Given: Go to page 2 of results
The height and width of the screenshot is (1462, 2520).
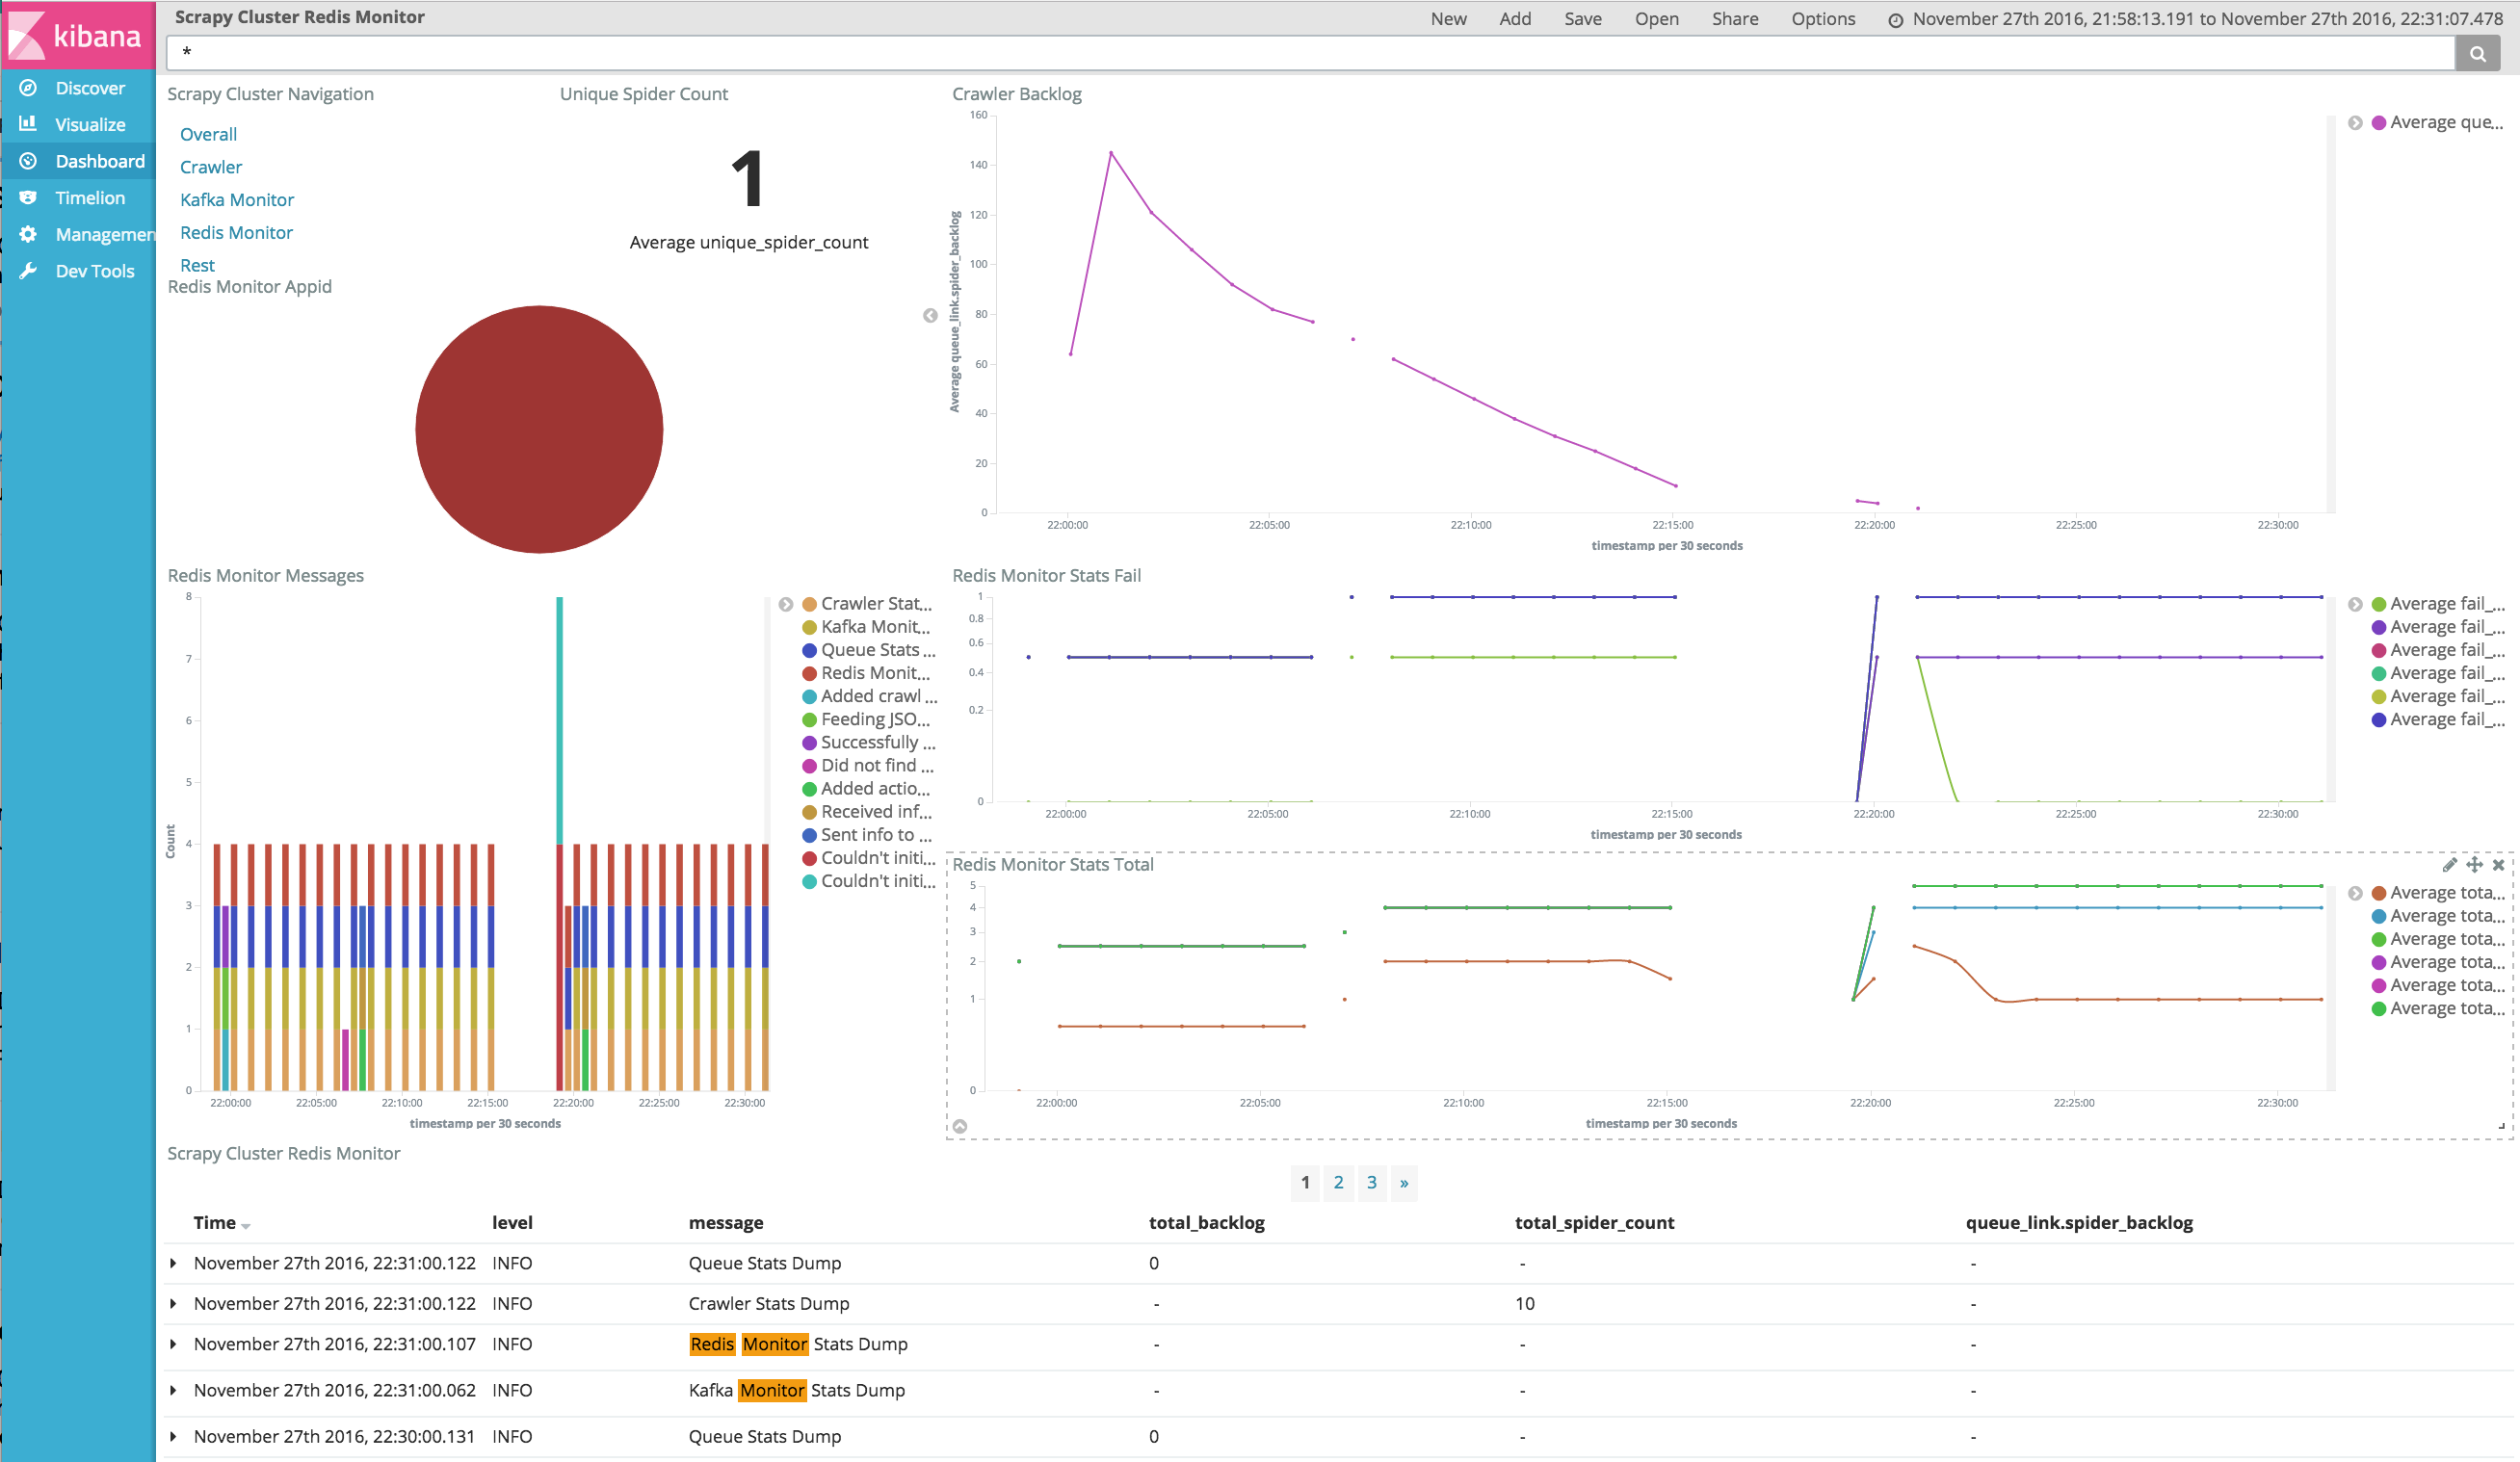Looking at the screenshot, I should [1338, 1182].
